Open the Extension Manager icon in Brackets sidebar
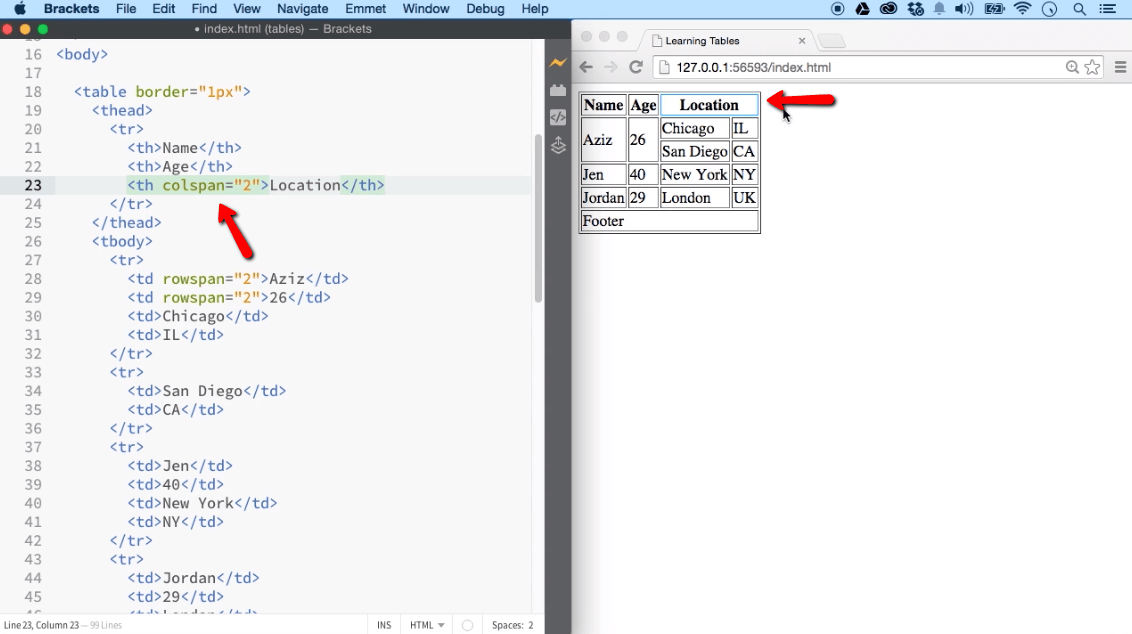This screenshot has height=634, width=1132. (x=557, y=89)
